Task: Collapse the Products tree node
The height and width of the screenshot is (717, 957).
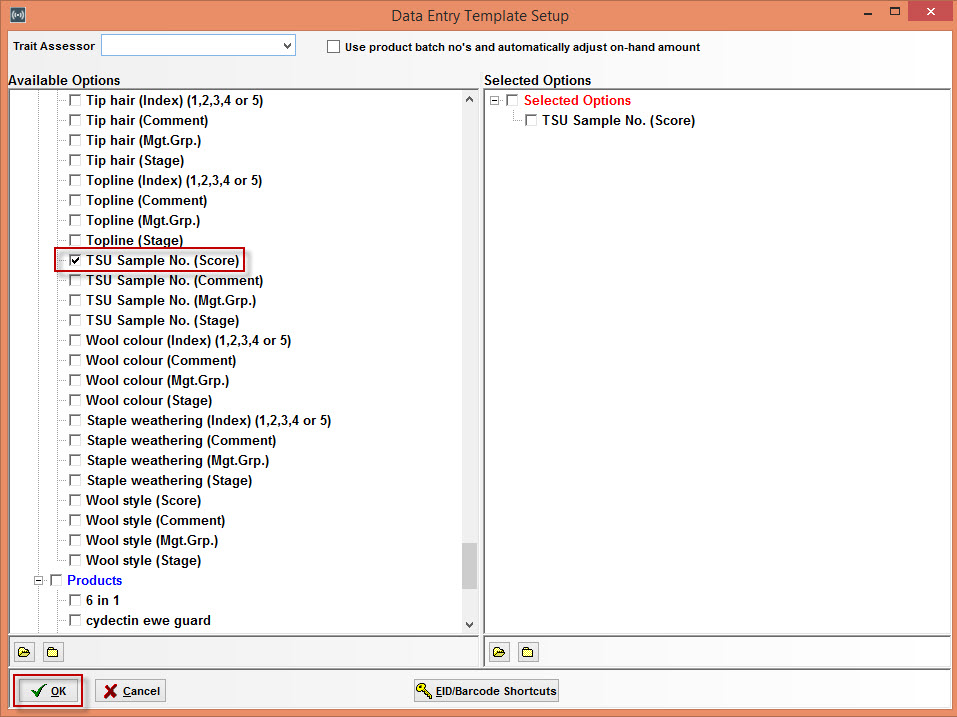Action: [x=38, y=580]
